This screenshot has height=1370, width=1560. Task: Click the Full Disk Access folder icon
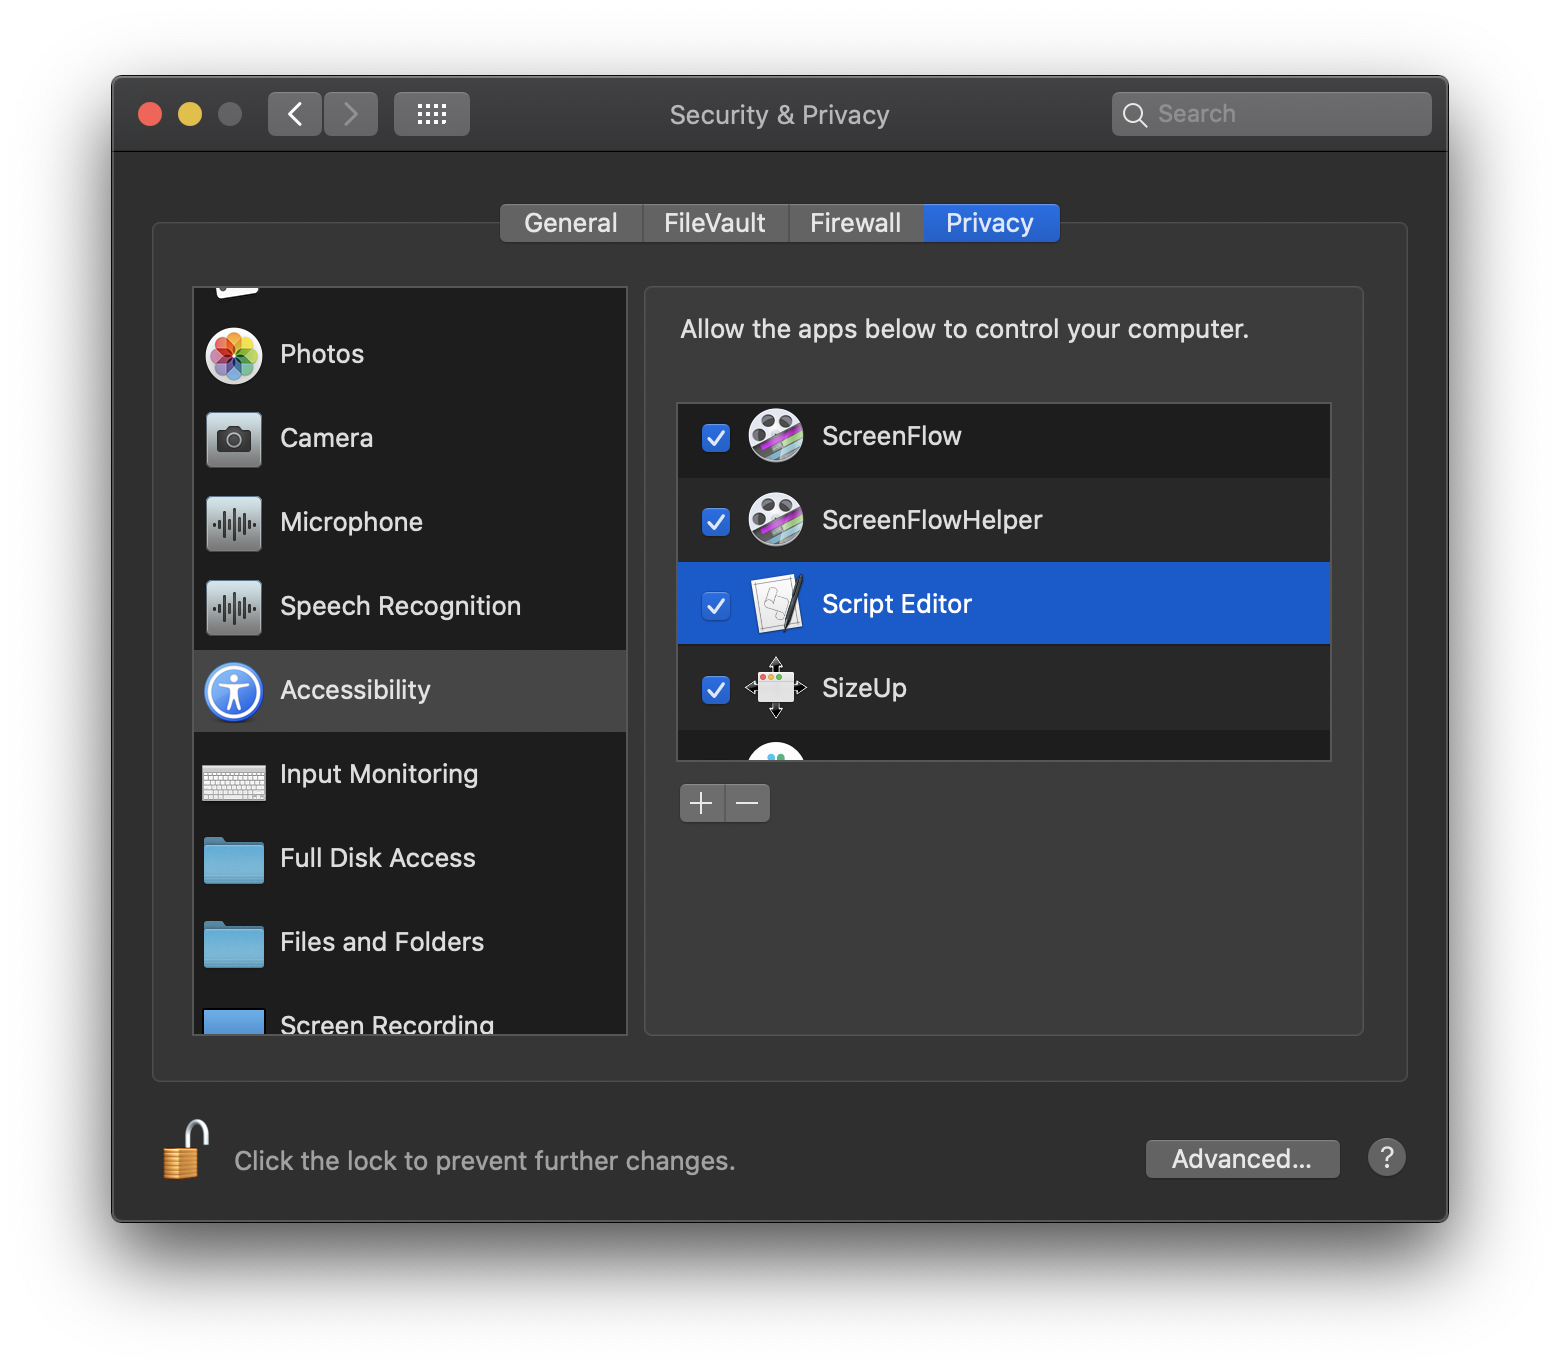coord(234,860)
